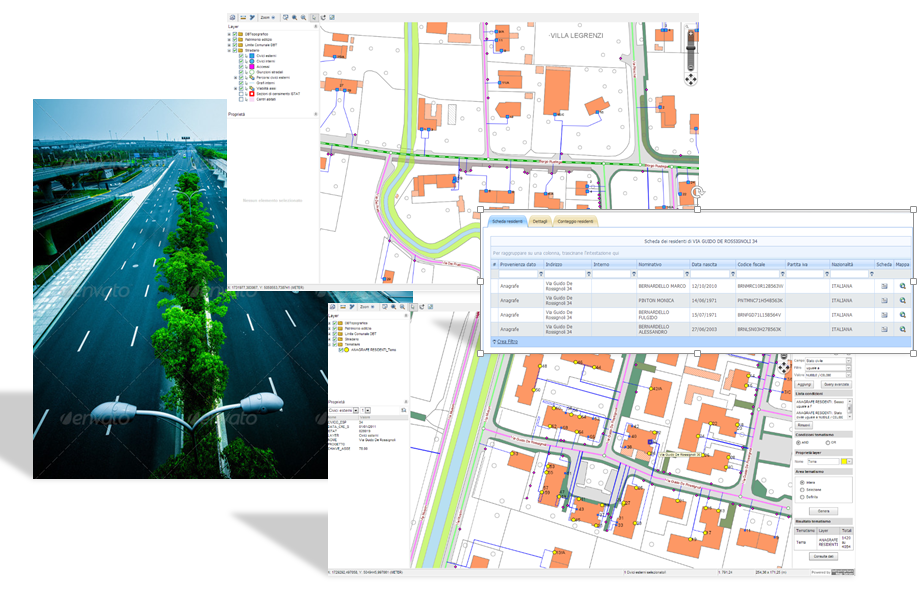The height and width of the screenshot is (595, 921).
Task: Click the Crea Filtro link
Action: (x=507, y=341)
